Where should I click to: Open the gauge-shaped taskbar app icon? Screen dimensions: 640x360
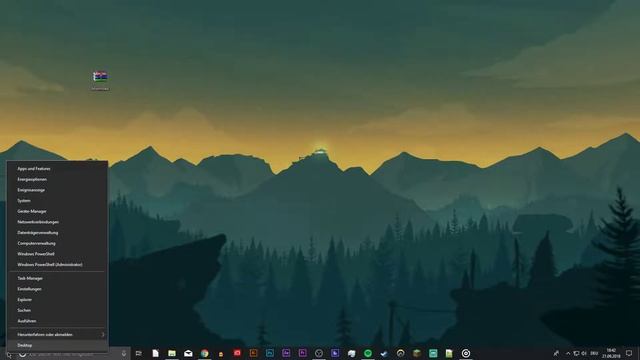[x=400, y=353]
